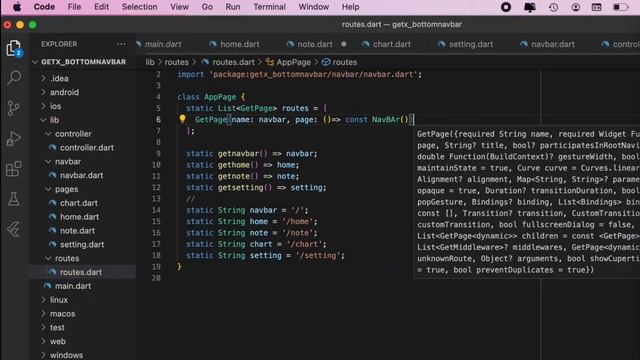Open the Explorer view in activity bar

point(14,48)
